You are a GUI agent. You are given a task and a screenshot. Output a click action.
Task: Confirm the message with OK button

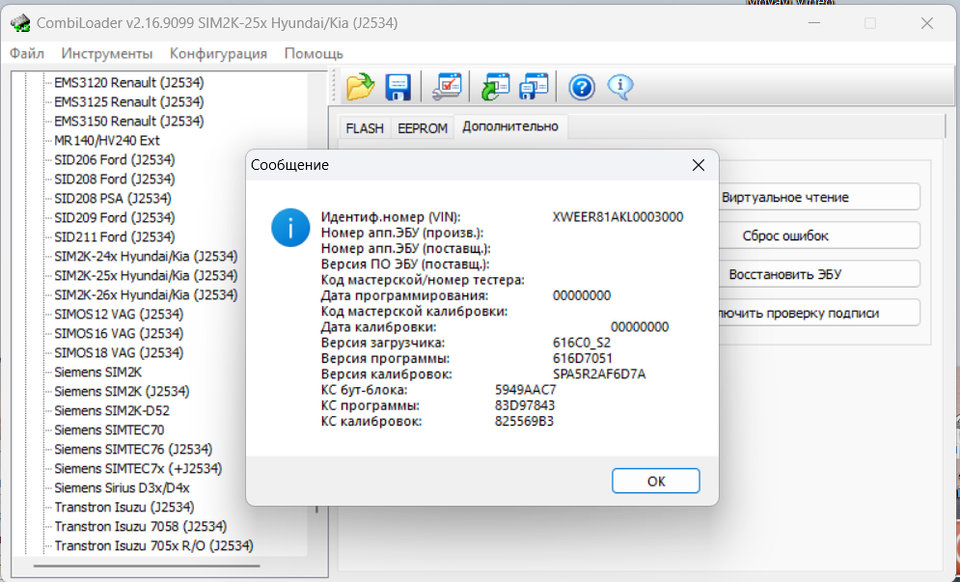pos(656,481)
